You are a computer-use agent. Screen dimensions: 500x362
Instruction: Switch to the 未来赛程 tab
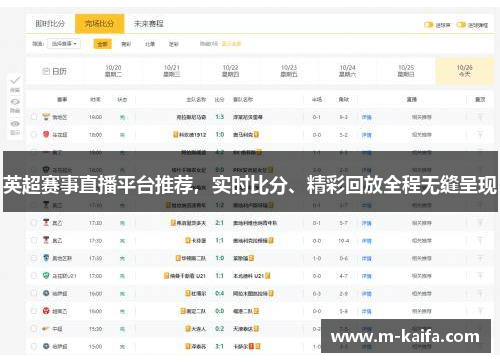[x=149, y=24]
